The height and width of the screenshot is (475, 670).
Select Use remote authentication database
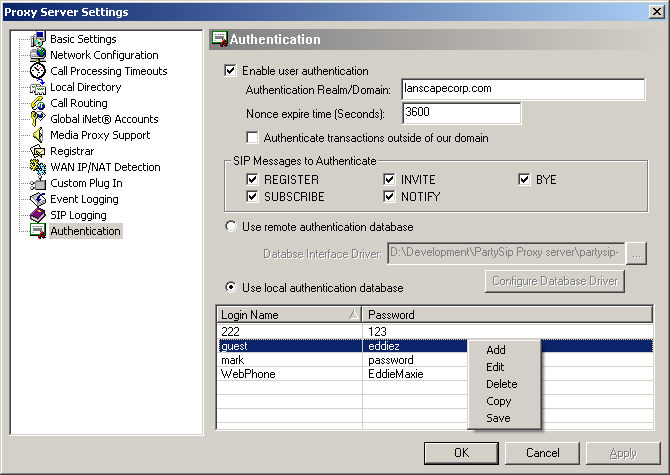[x=231, y=226]
